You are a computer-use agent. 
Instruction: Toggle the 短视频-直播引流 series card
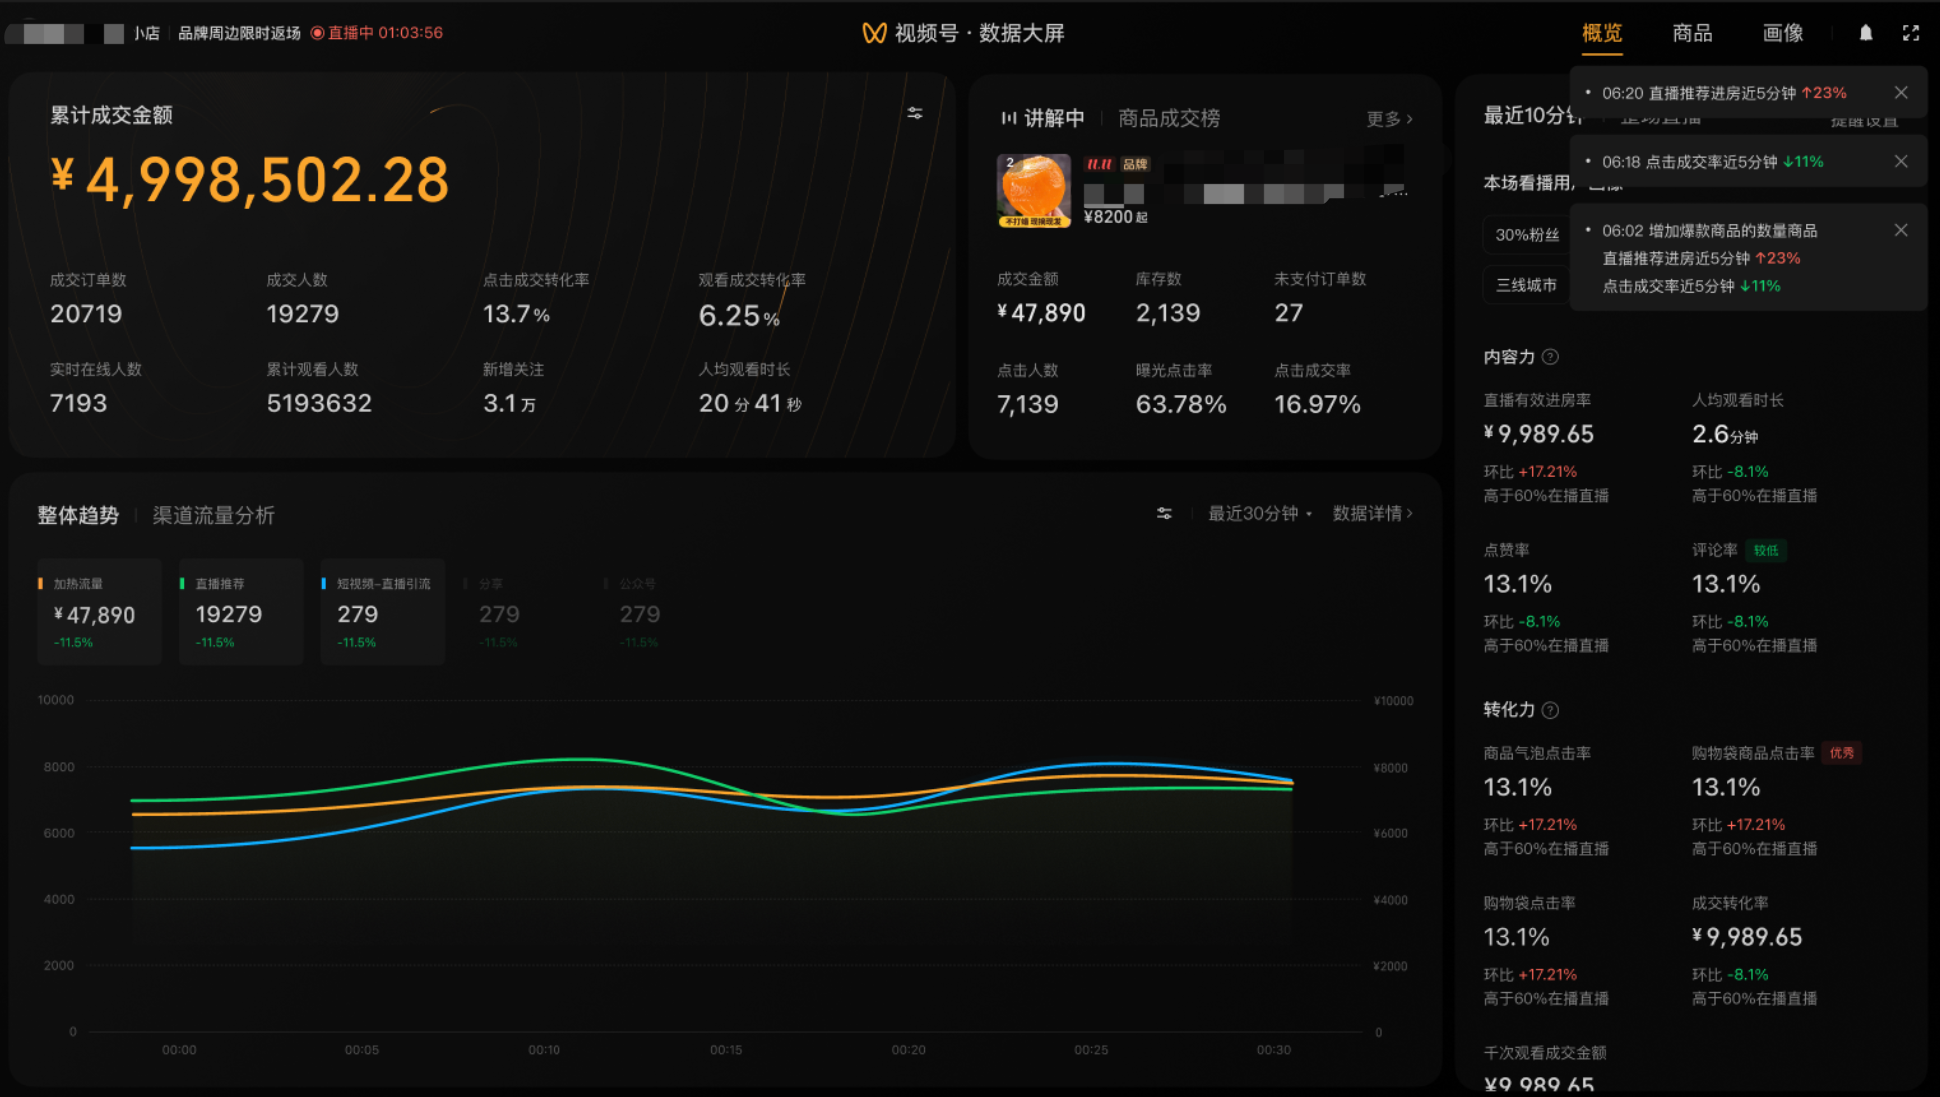[382, 612]
